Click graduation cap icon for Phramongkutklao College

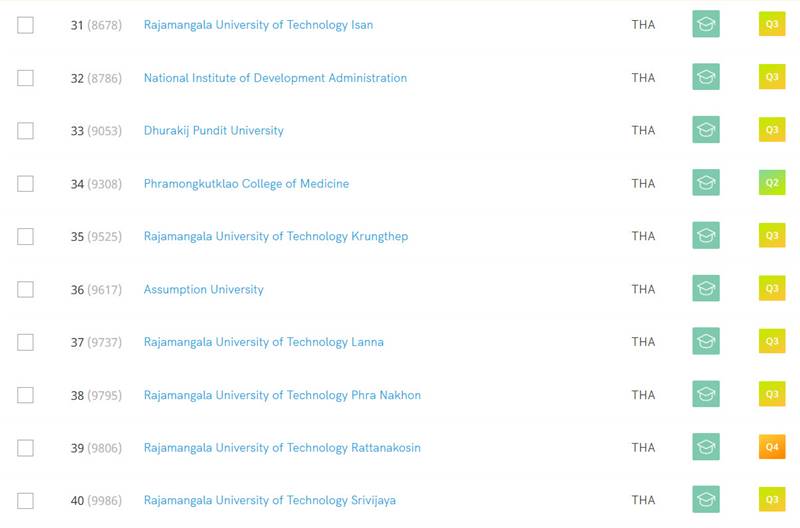(x=706, y=183)
